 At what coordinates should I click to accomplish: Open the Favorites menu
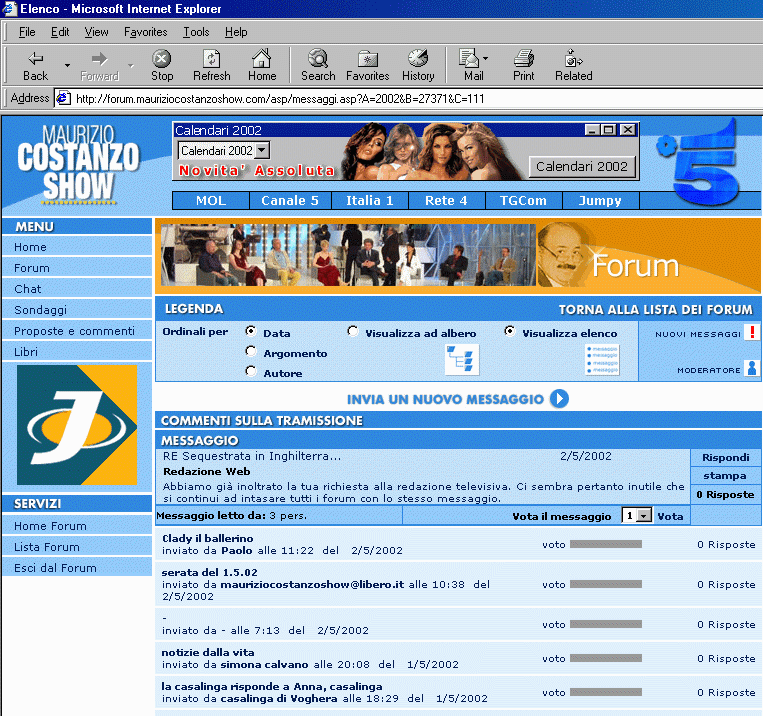click(x=145, y=32)
